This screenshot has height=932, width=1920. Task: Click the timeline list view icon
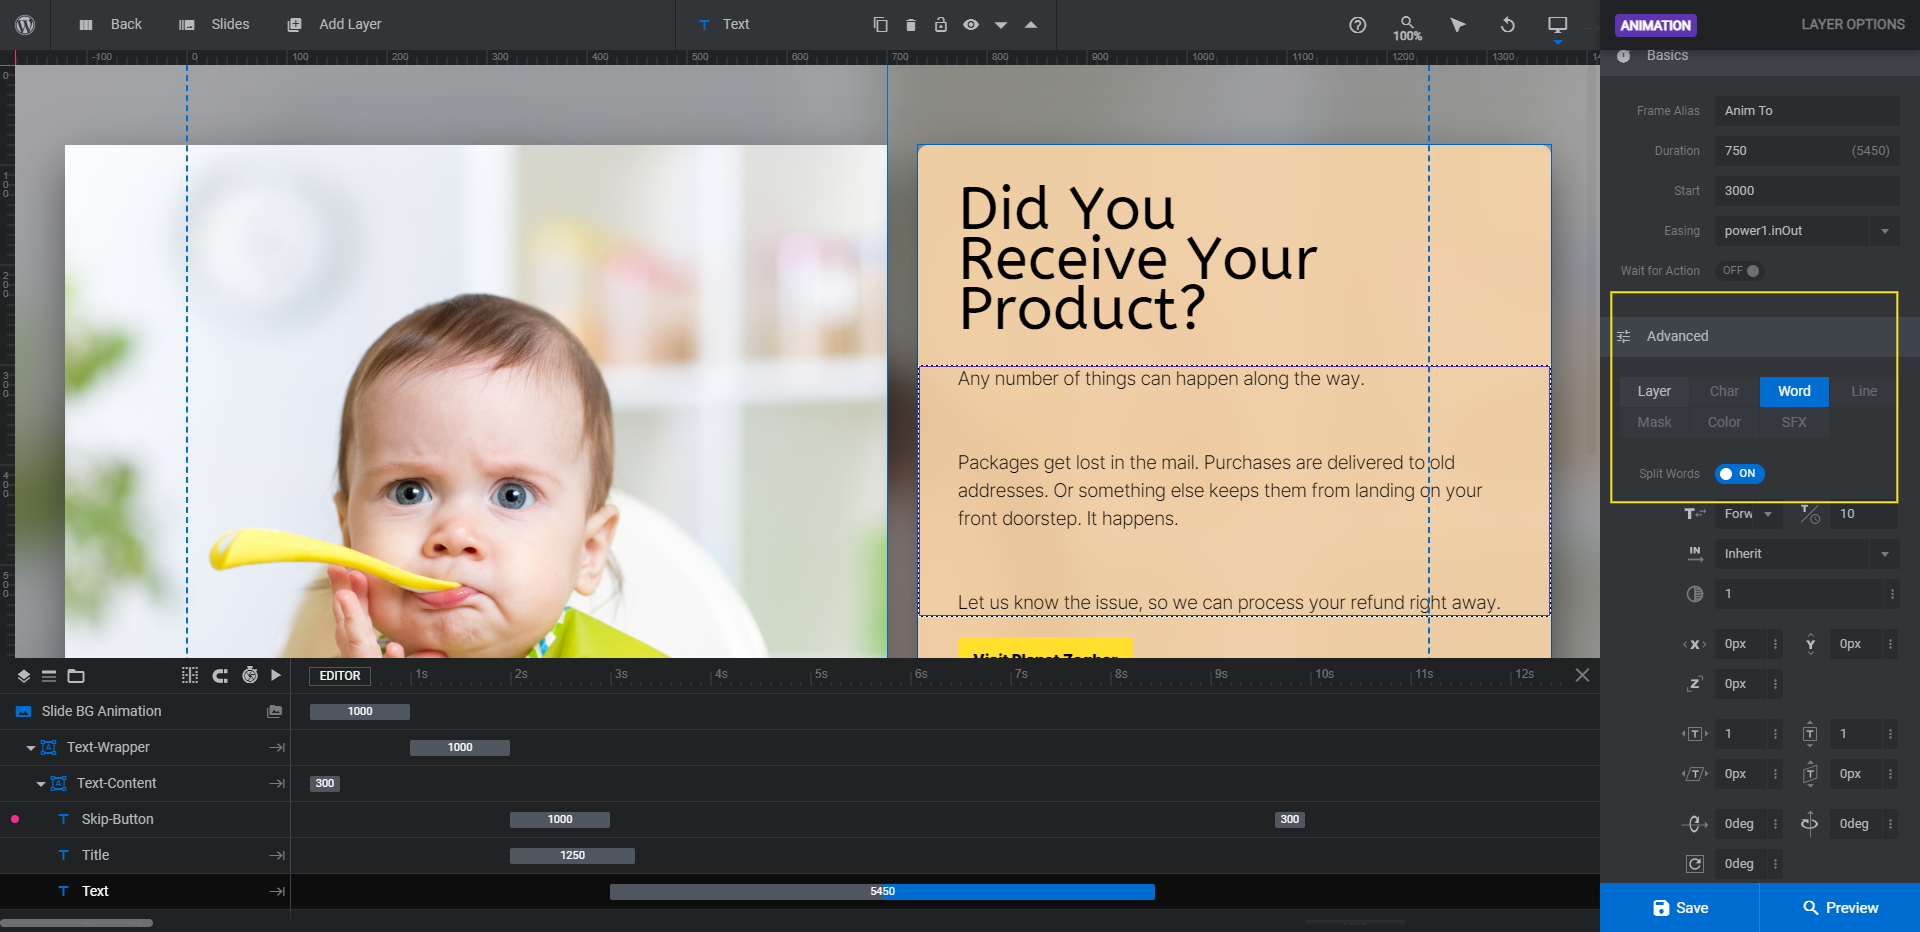click(49, 676)
